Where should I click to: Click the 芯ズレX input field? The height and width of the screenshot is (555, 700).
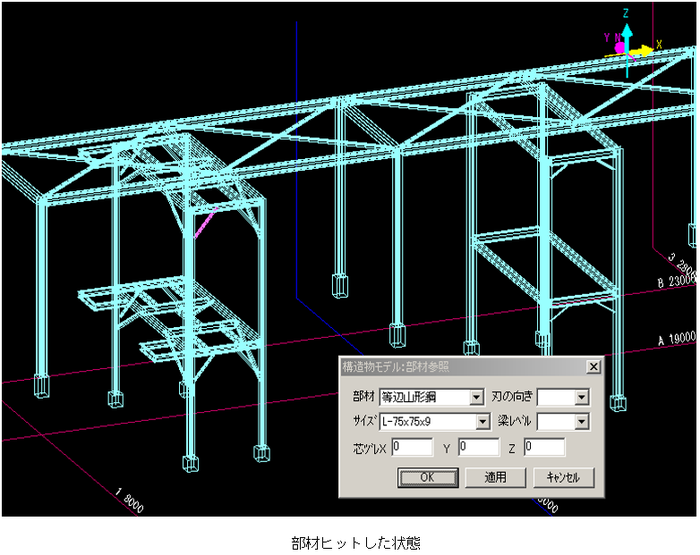pos(412,446)
